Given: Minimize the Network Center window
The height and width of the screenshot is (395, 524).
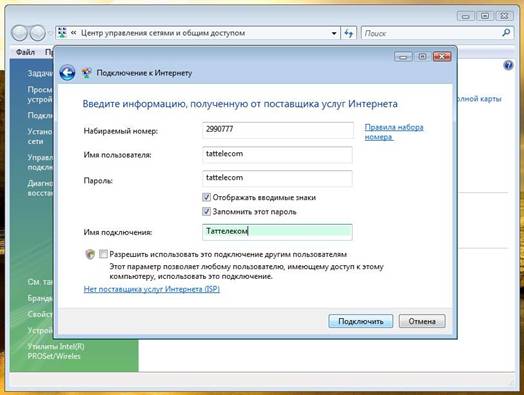Looking at the screenshot, I should (x=466, y=16).
